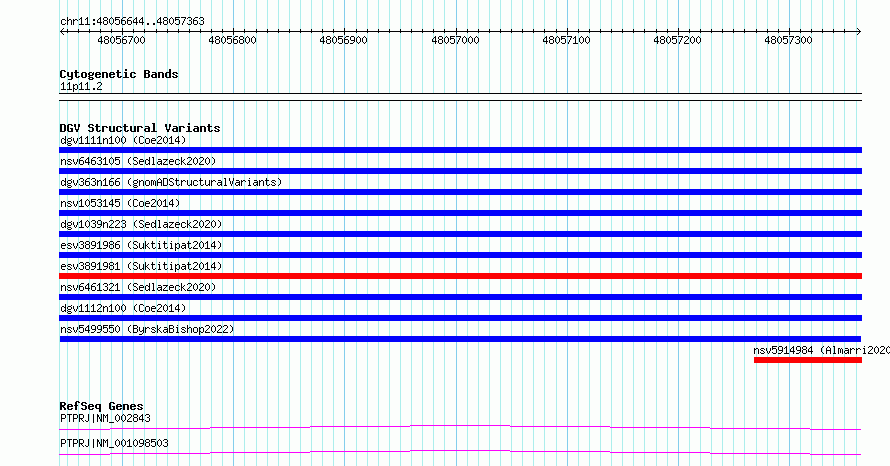Image resolution: width=890 pixels, height=466 pixels.
Task: Open nsv5914984 (Almarri2020) variant label
Action: click(821, 350)
